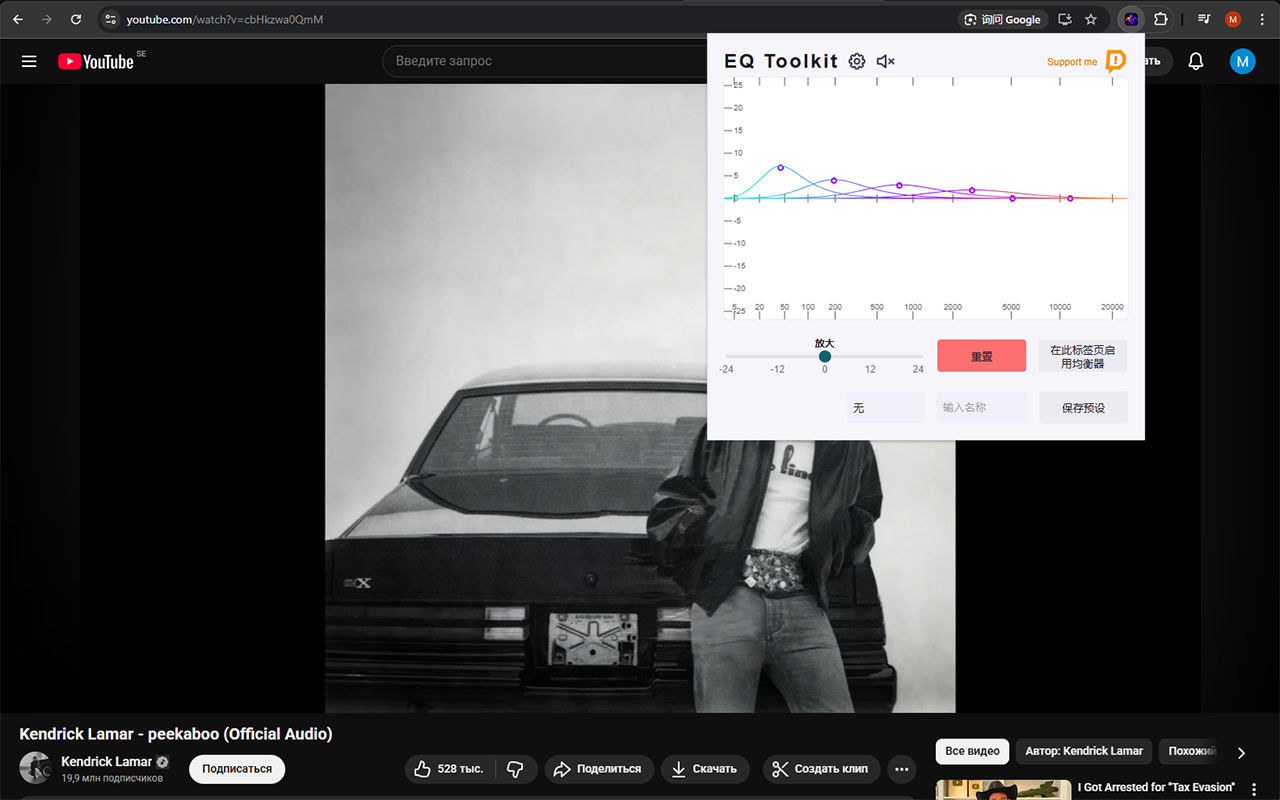Viewport: 1280px width, 800px height.
Task: Open the Kendrick Lamar channel name link
Action: coord(107,762)
